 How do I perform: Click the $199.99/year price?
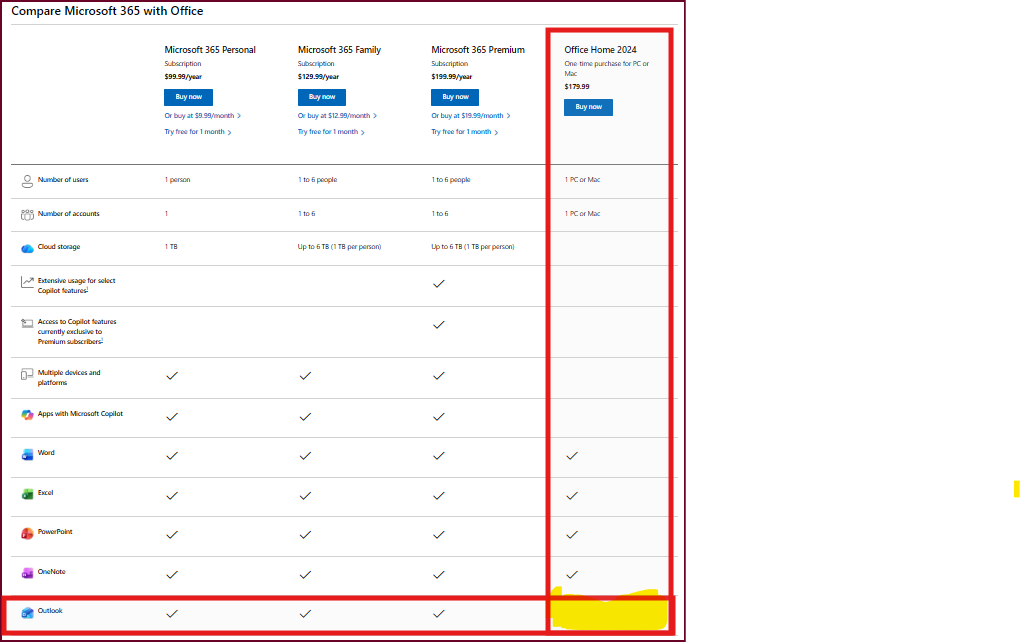pos(451,77)
